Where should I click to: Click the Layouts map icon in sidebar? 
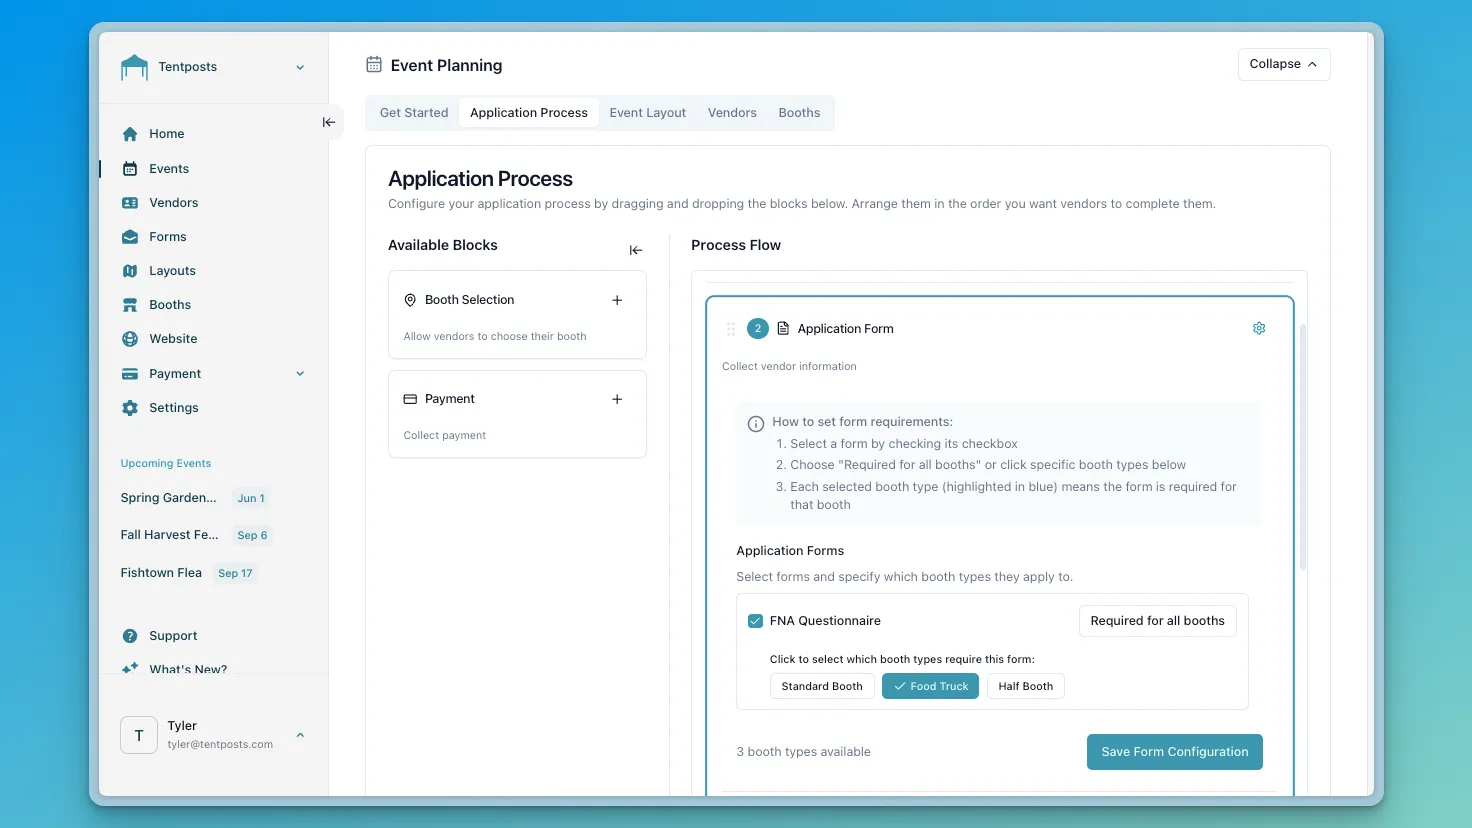(x=130, y=270)
